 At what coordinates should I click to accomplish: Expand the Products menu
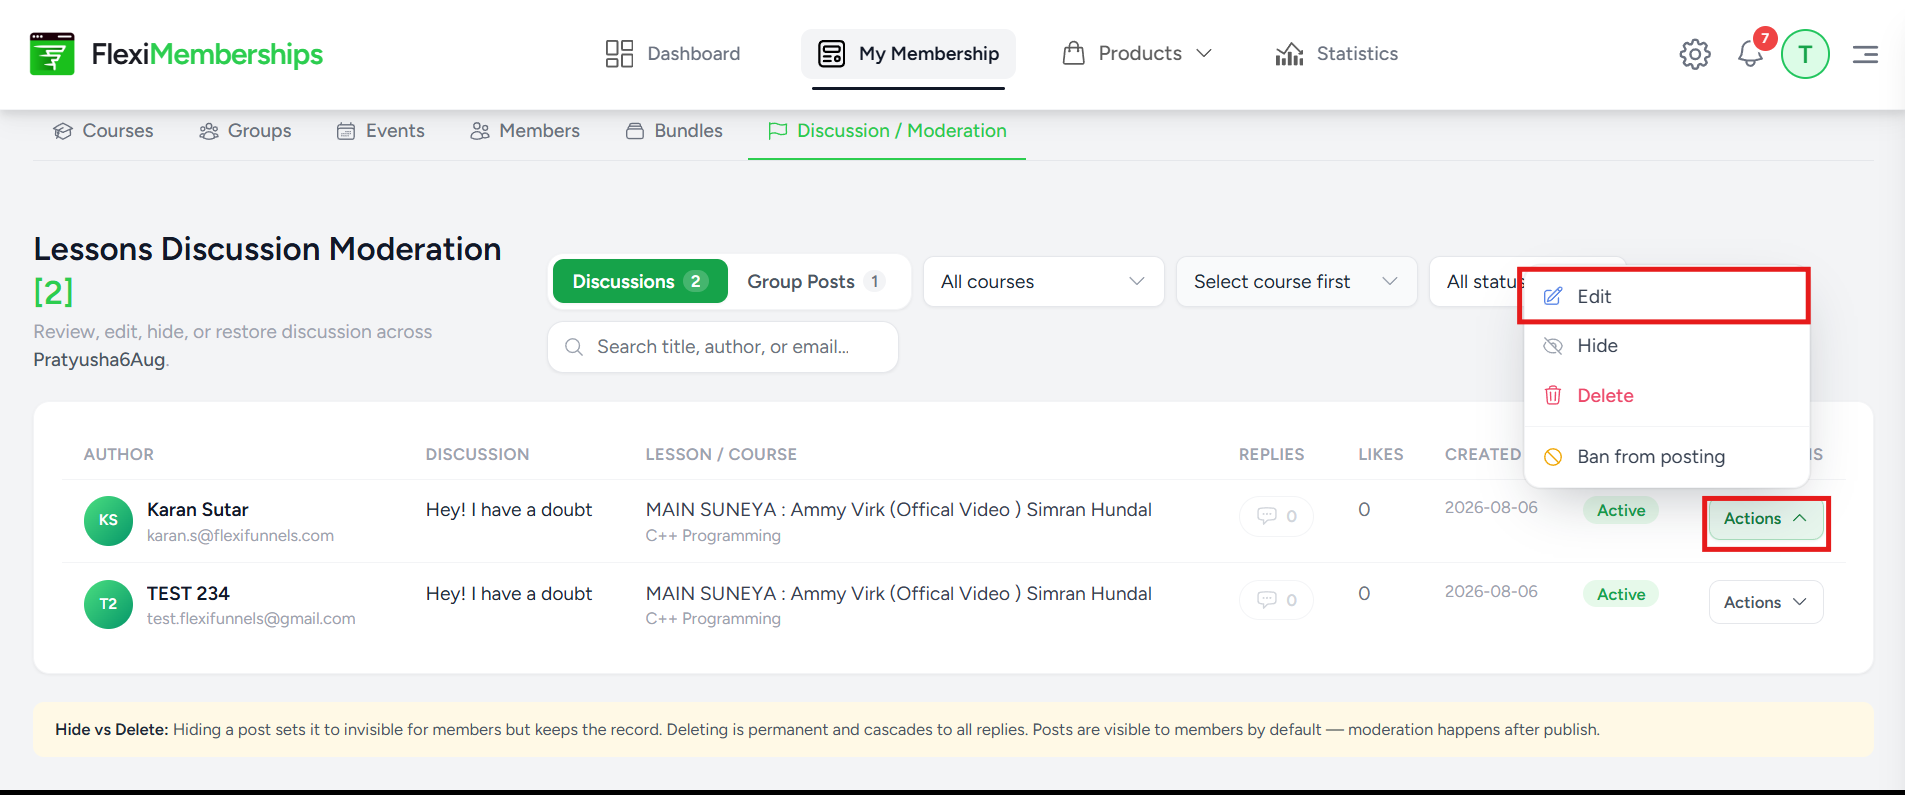[1137, 54]
